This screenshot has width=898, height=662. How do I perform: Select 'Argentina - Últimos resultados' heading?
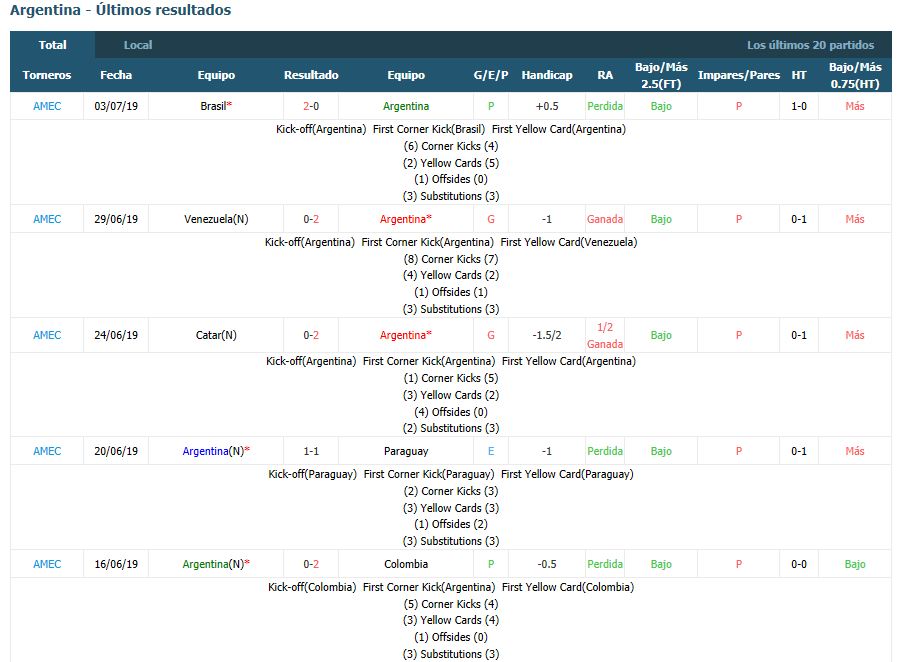tap(121, 10)
